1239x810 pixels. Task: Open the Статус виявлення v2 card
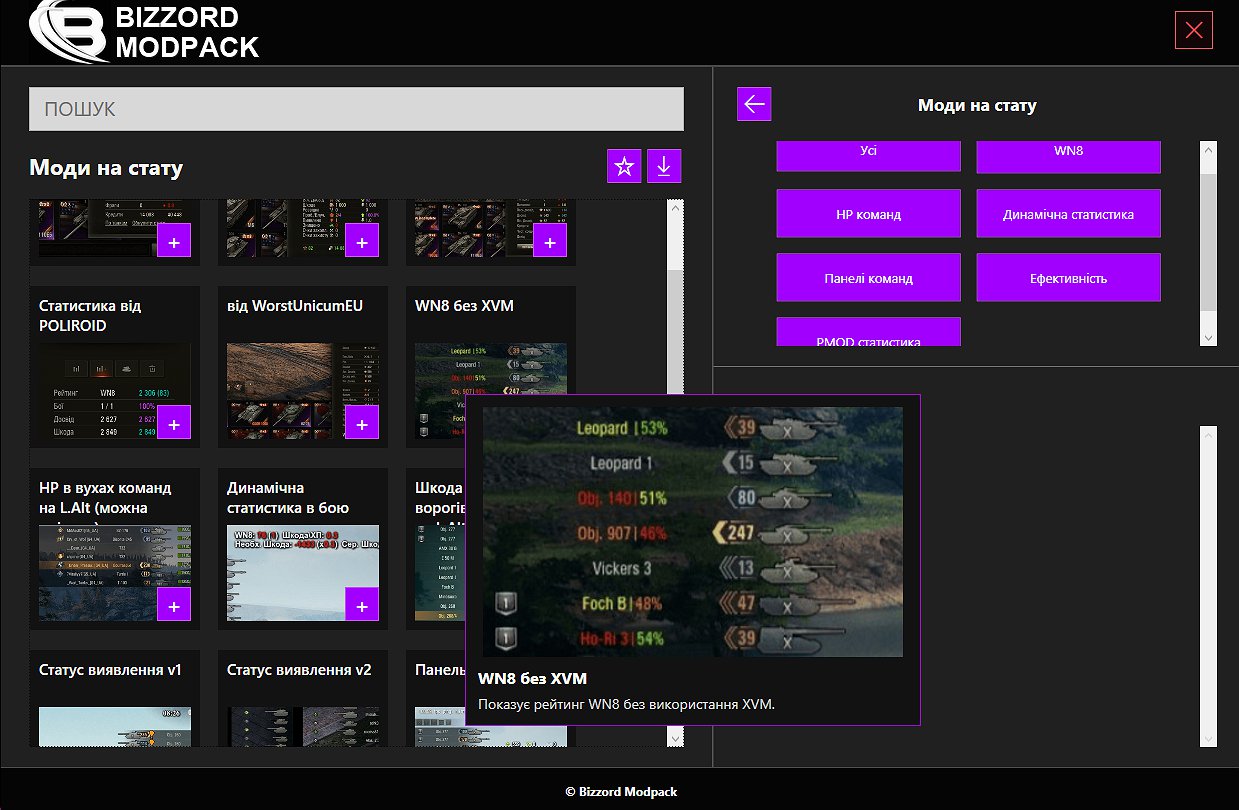pos(303,698)
